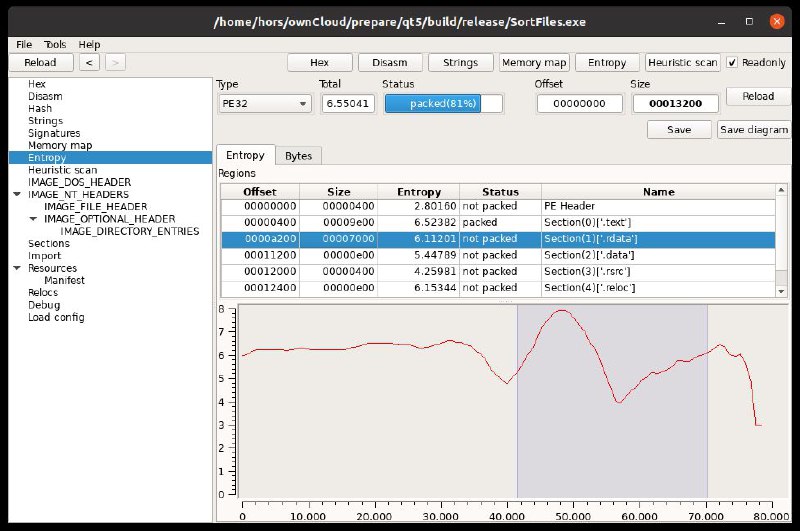Select Debug in the sidebar tree

pyautogui.click(x=44, y=305)
